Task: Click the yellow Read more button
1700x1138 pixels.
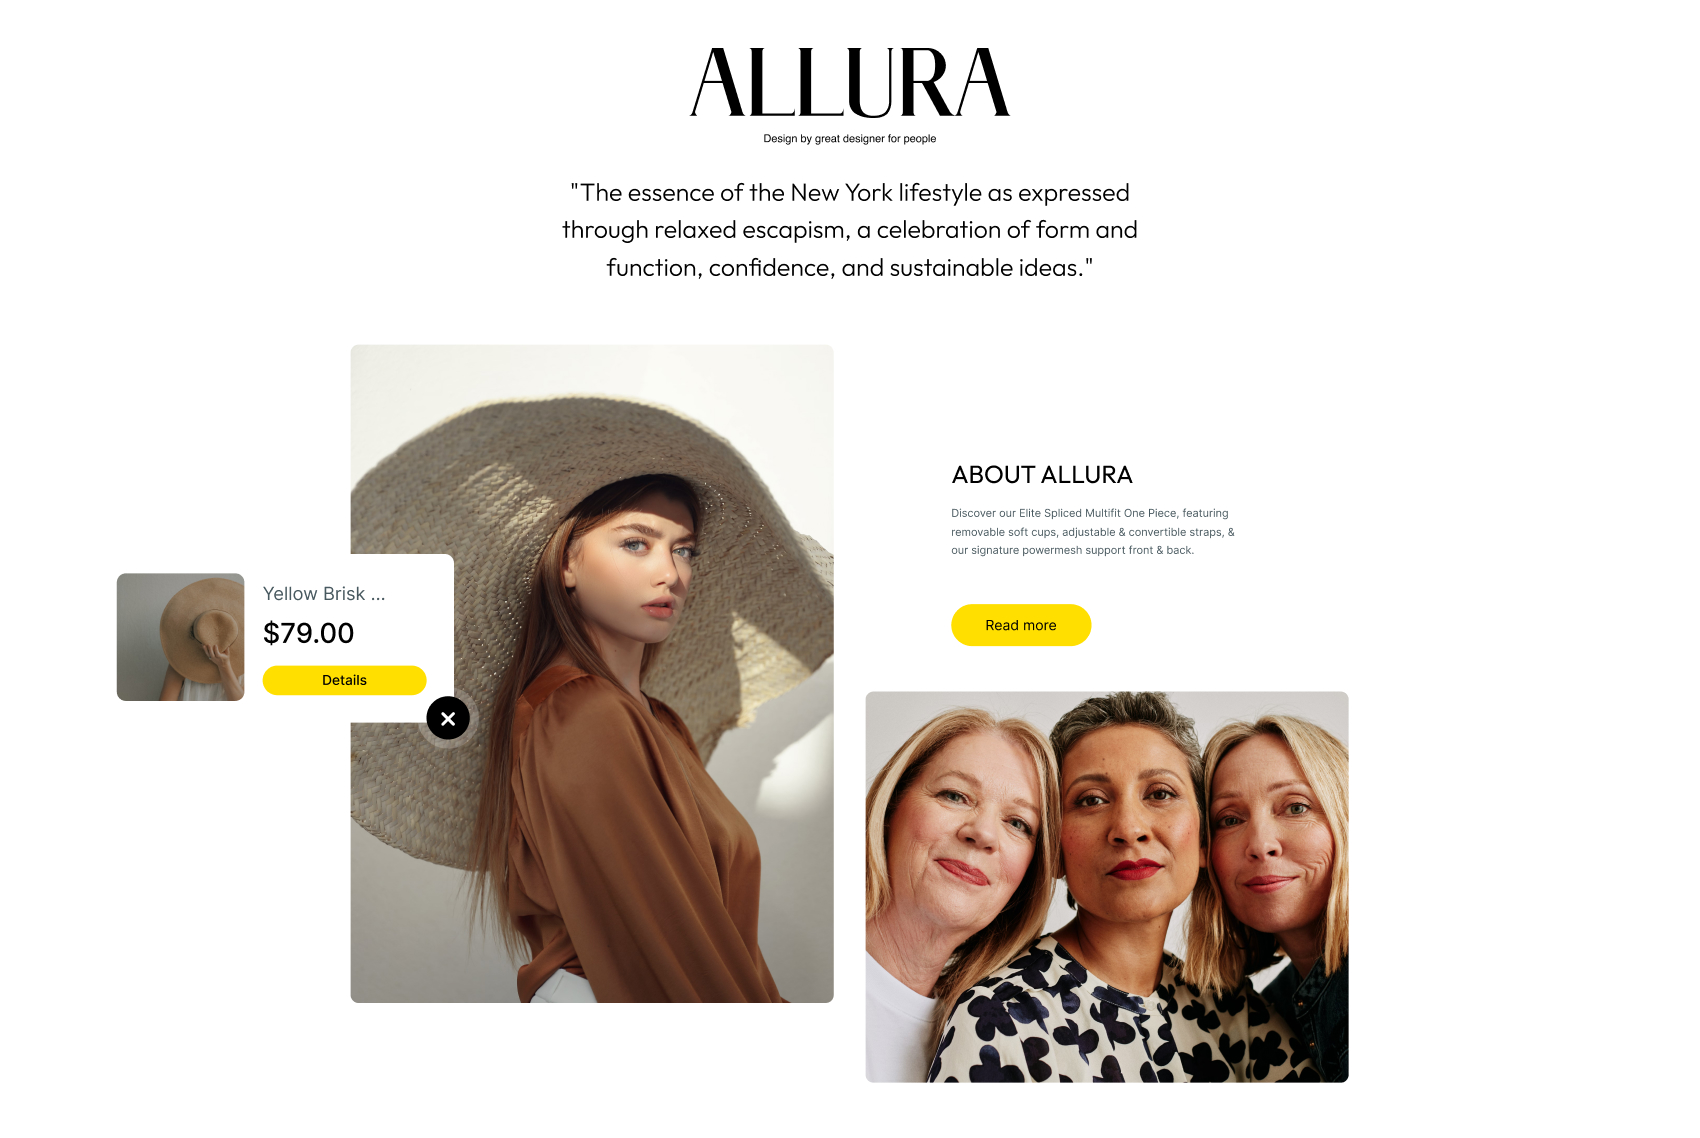Action: (x=1021, y=625)
